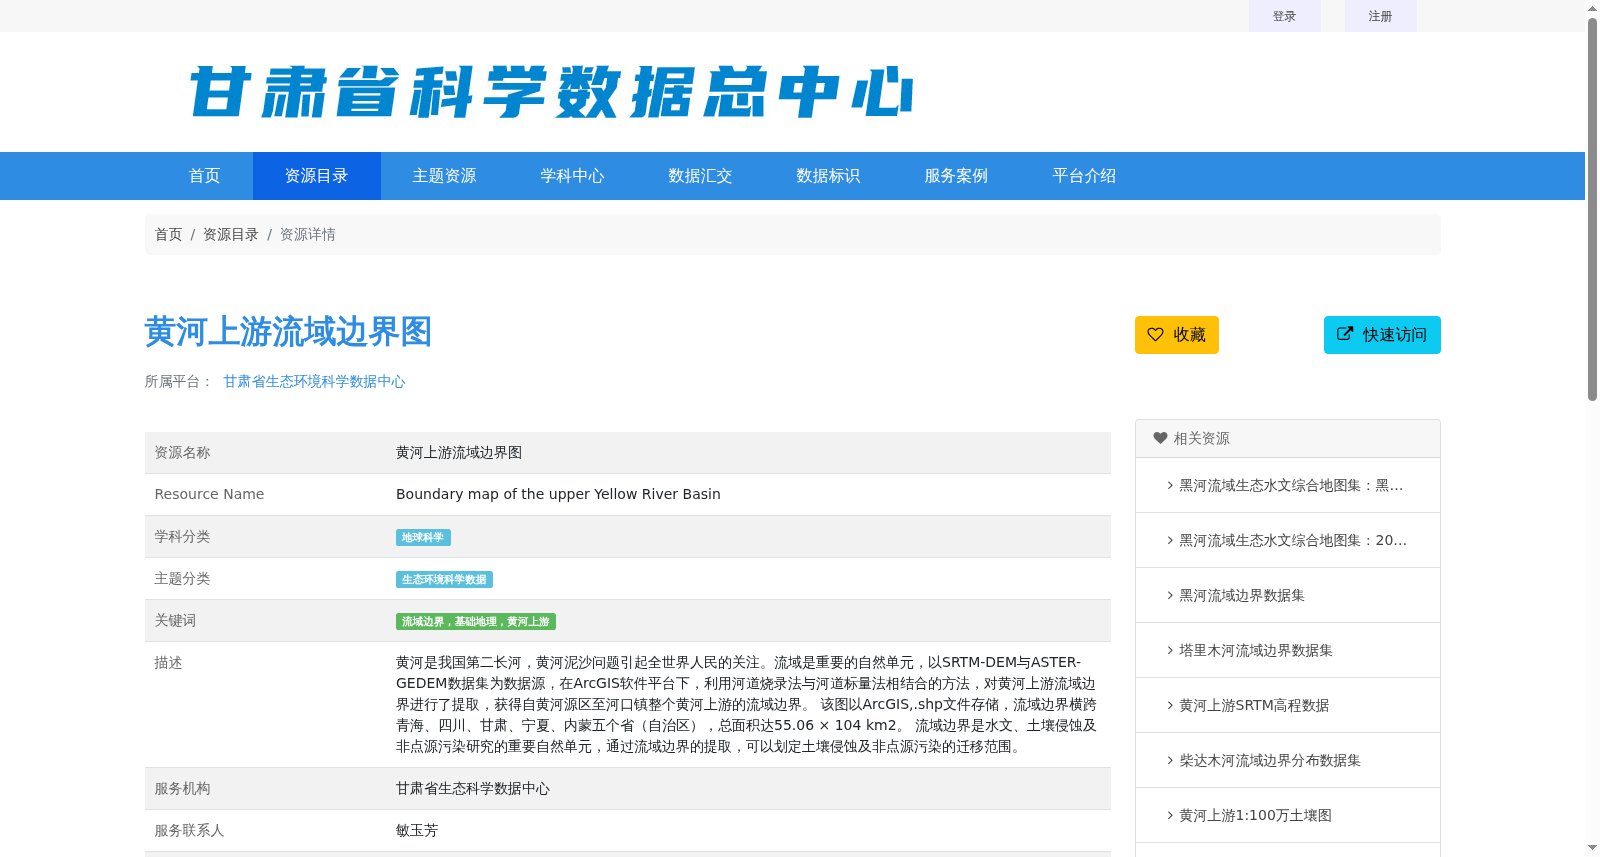The image size is (1600, 857).
Task: Open related resource 黄河上游SRTM高程数据
Action: click(x=1254, y=705)
